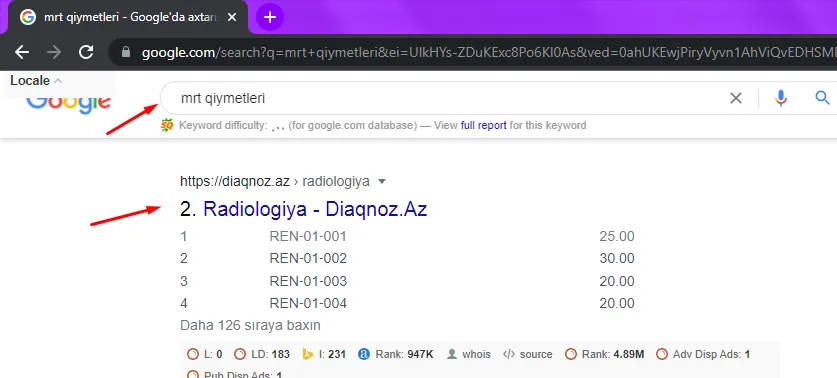Select the mrt qiymetleri browser tab
This screenshot has height=378, width=837.
pyautogui.click(x=128, y=17)
